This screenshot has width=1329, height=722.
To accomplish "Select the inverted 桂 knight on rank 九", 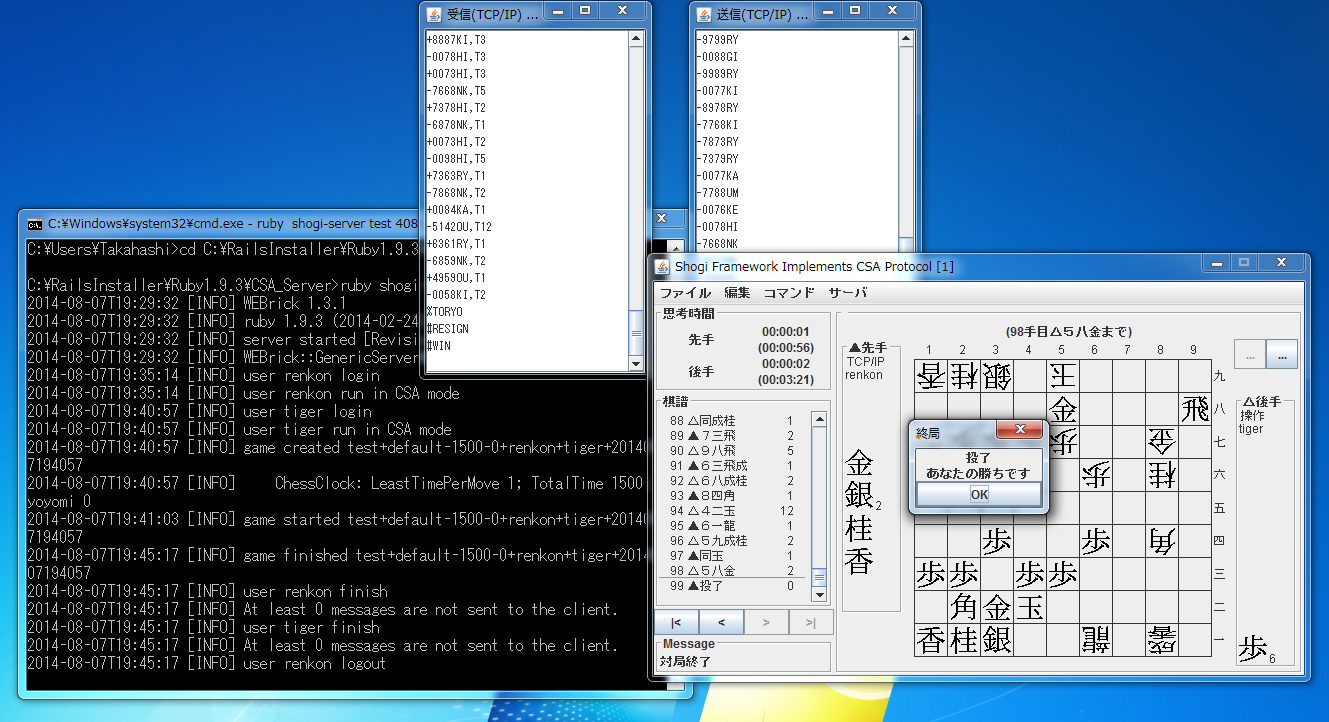I will click(x=964, y=376).
